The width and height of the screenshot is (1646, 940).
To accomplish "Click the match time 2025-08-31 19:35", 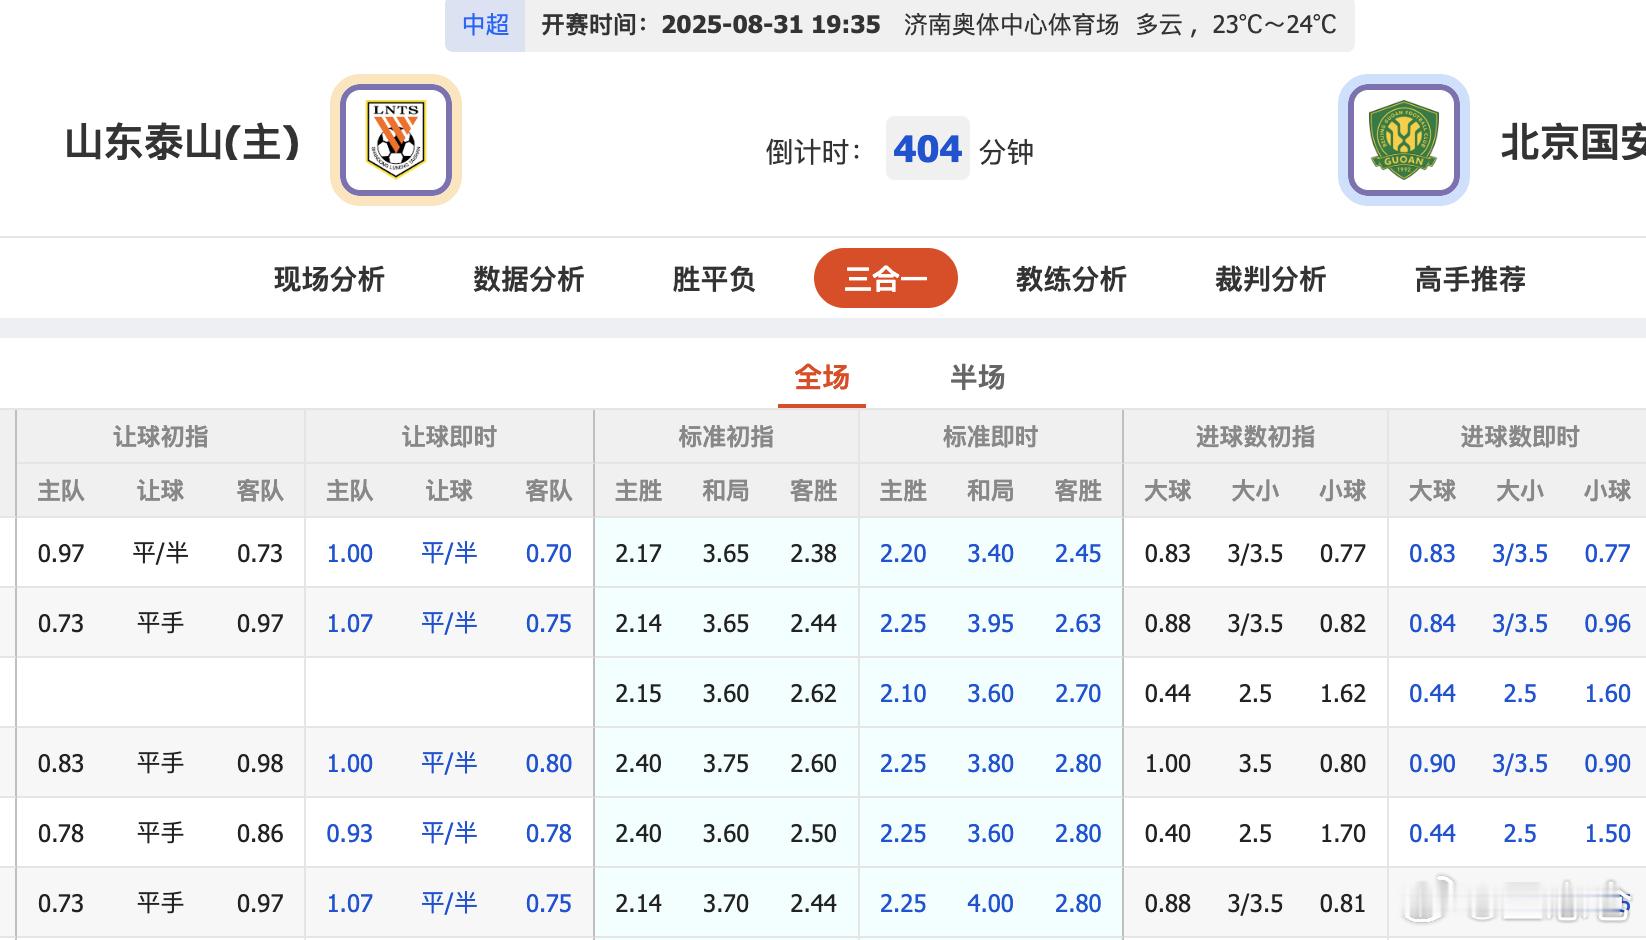I will point(771,24).
